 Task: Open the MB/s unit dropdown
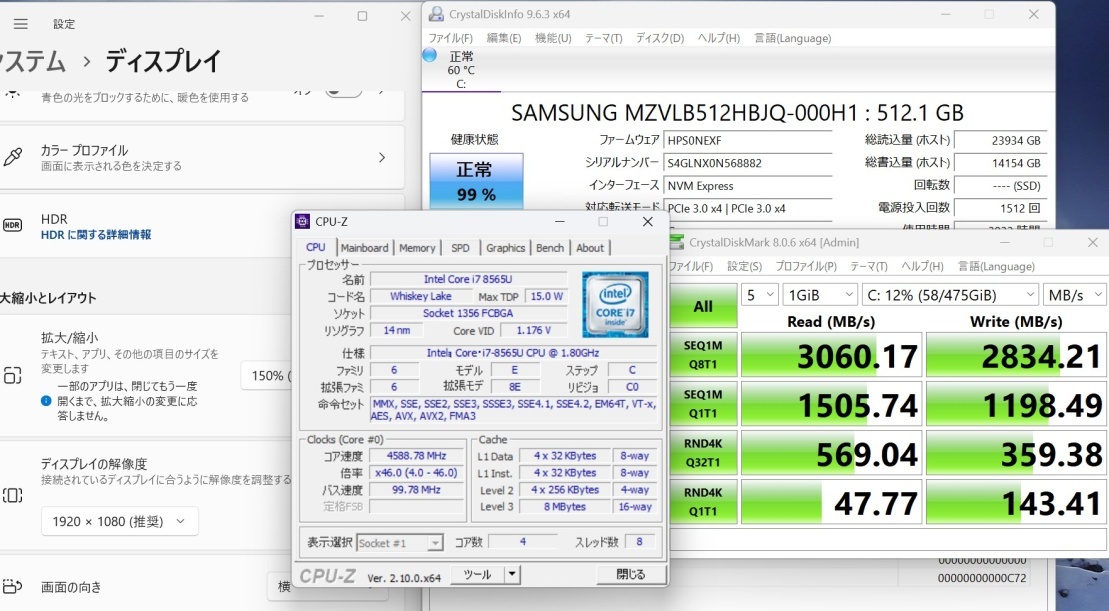(1074, 295)
